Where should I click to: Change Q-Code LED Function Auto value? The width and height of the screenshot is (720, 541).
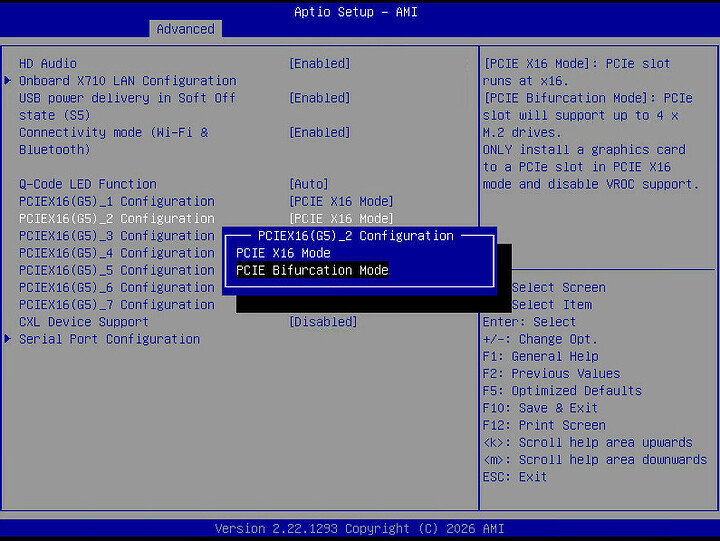point(309,184)
